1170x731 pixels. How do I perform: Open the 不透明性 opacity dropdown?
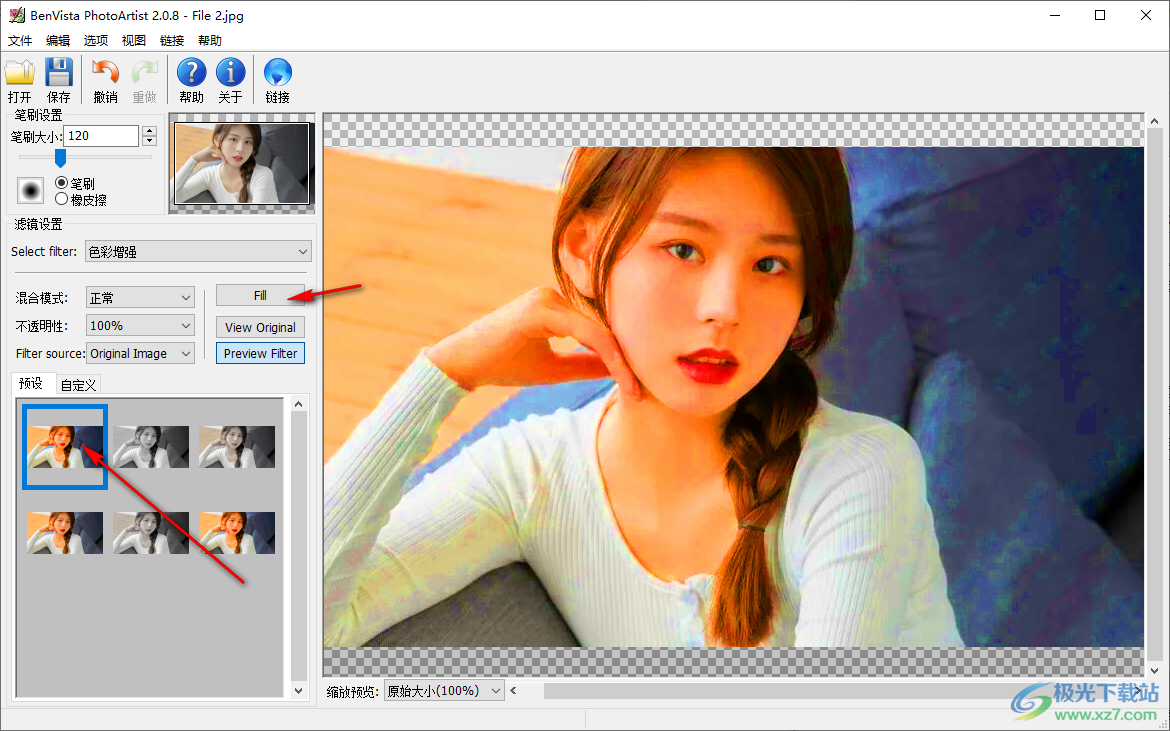coord(140,326)
